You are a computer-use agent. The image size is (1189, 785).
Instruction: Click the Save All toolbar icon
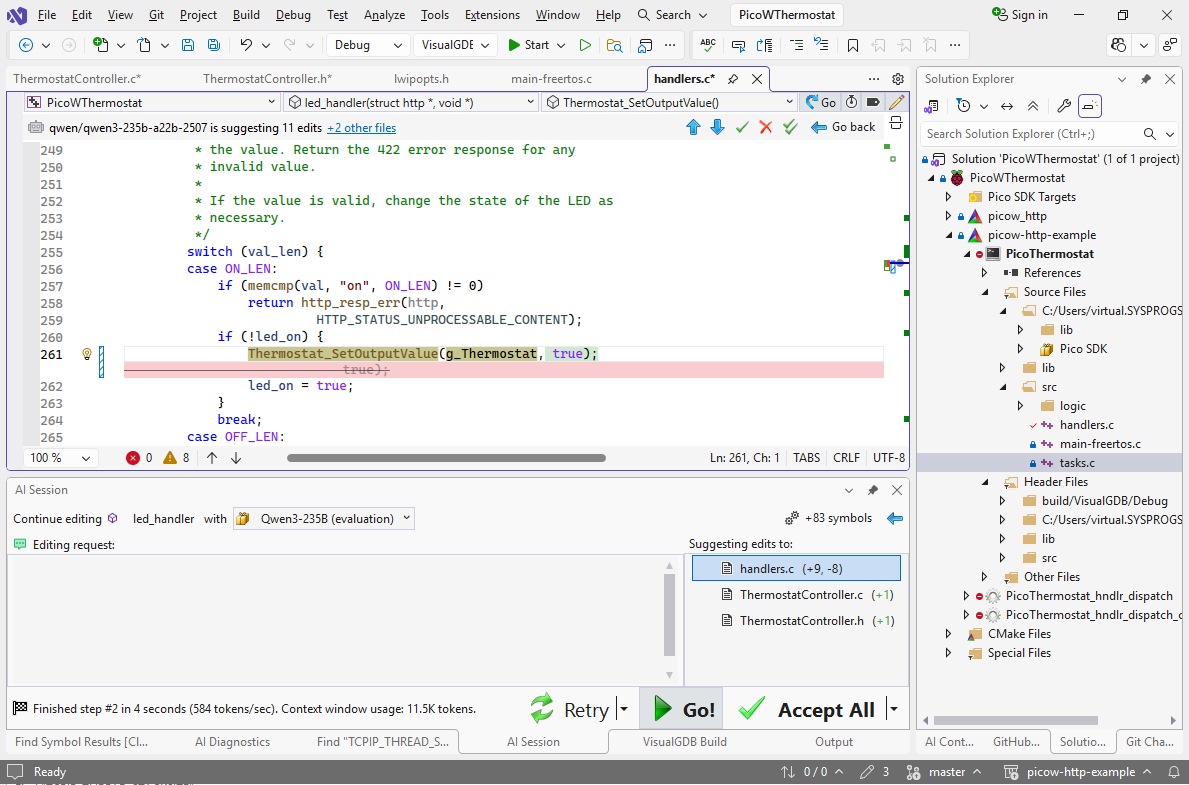tap(213, 45)
